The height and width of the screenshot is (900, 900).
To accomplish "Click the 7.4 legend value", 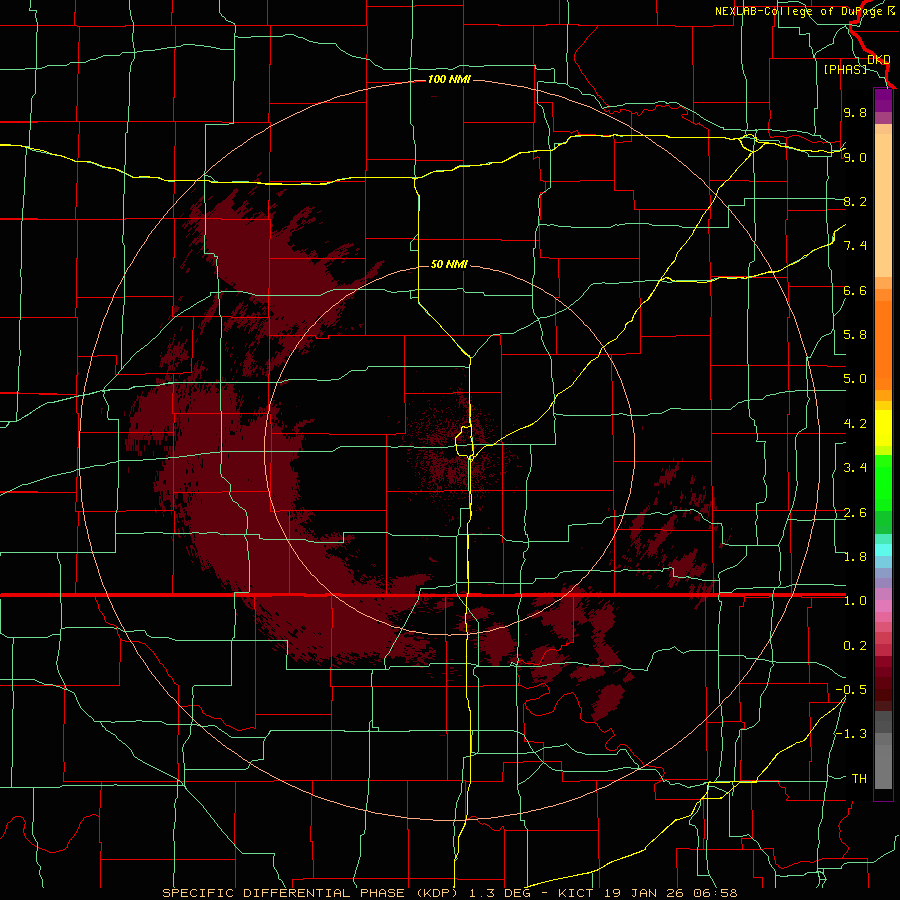I will [x=855, y=246].
